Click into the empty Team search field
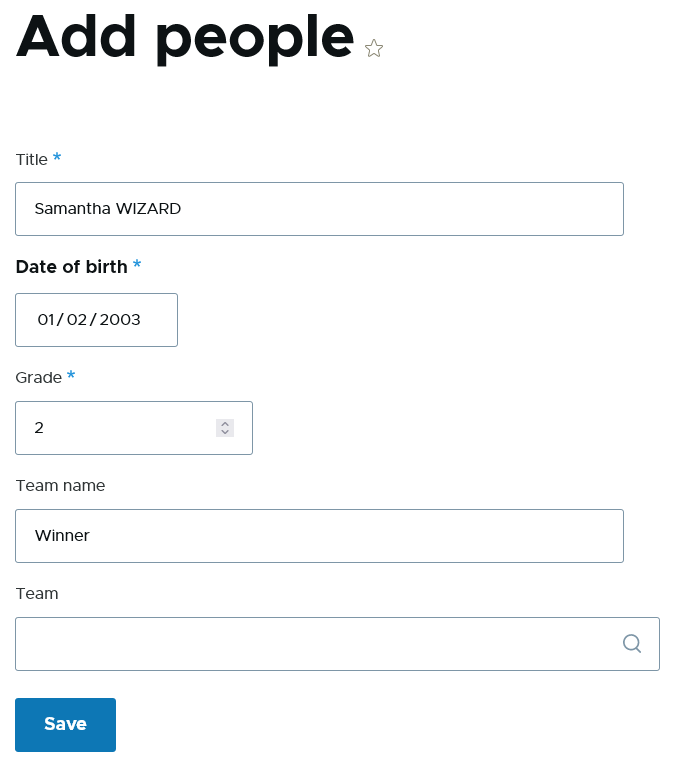679x769 pixels. (x=310, y=643)
